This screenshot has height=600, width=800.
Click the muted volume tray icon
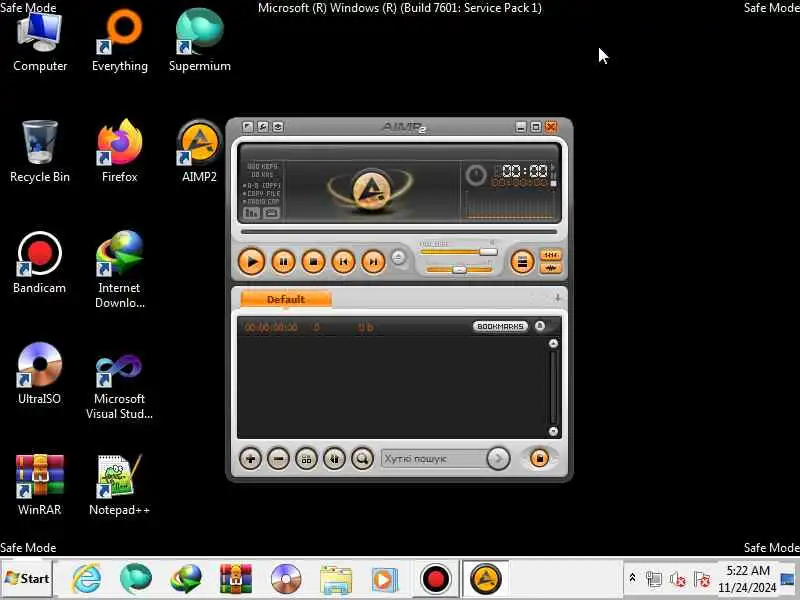[678, 579]
